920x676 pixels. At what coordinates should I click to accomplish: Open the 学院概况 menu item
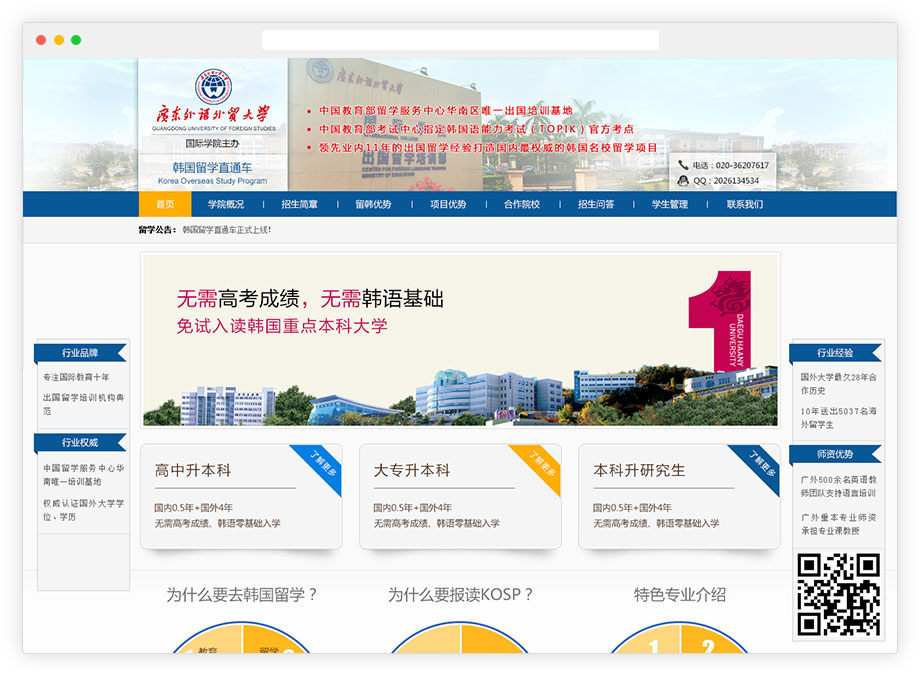click(x=226, y=204)
